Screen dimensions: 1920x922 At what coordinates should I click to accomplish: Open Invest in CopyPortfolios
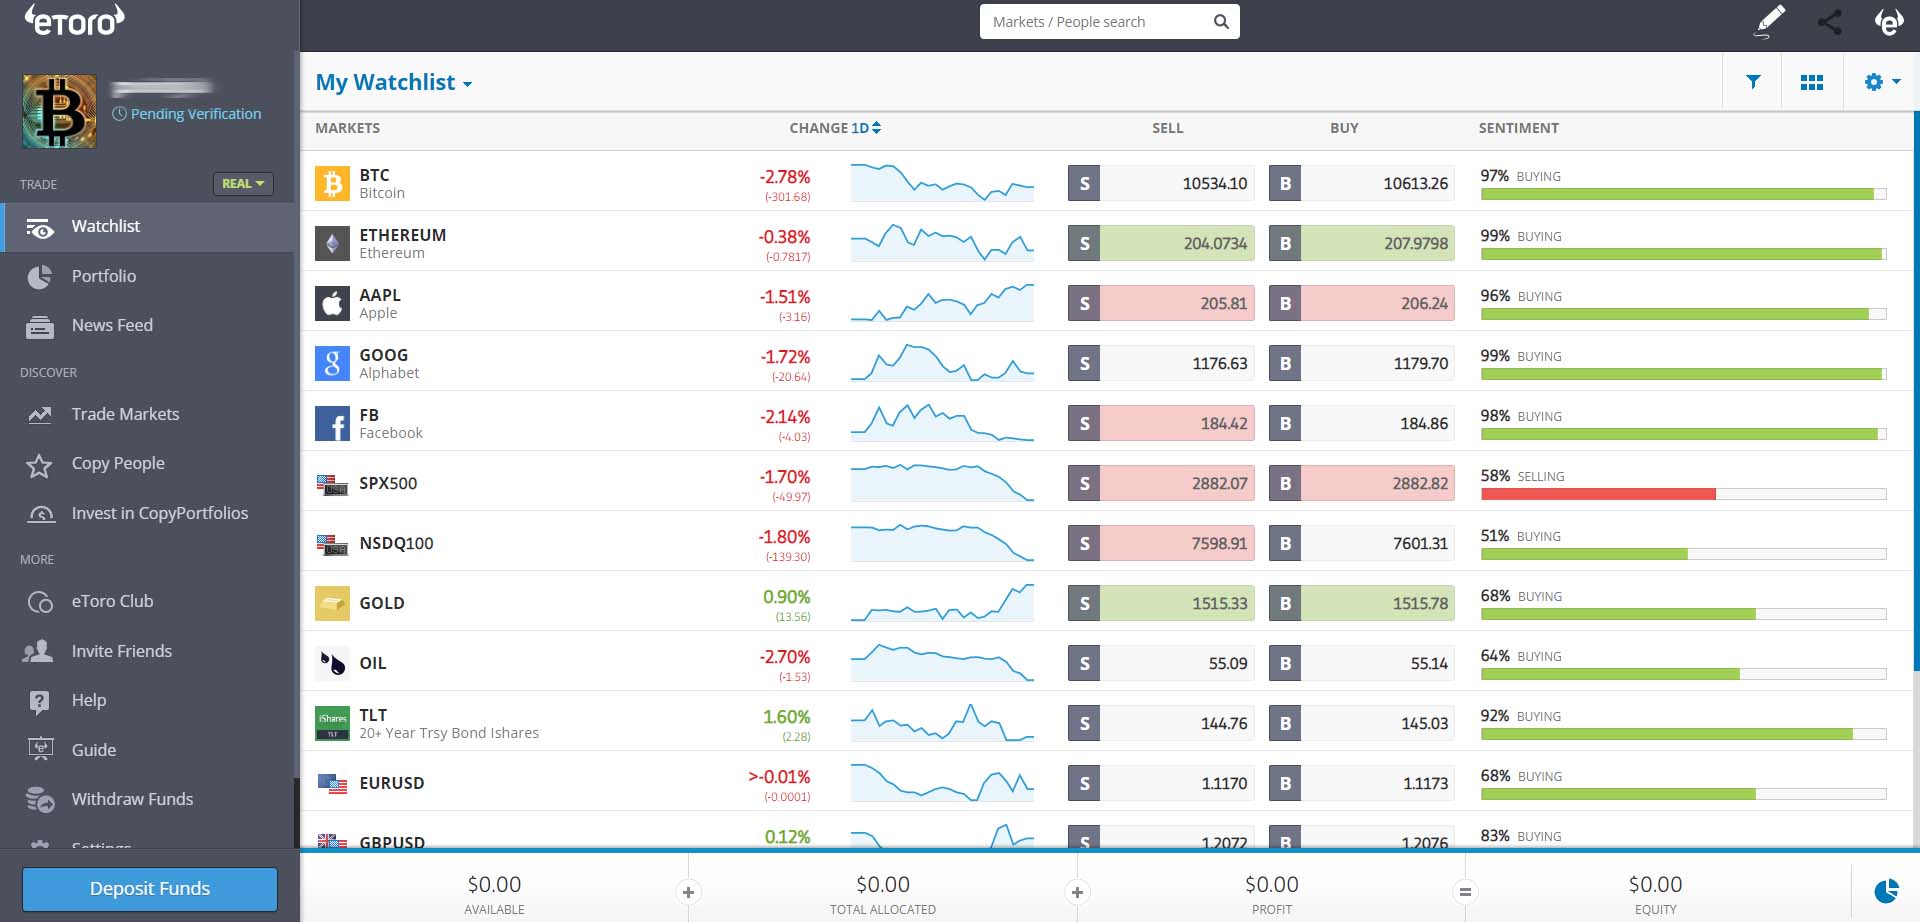click(159, 513)
